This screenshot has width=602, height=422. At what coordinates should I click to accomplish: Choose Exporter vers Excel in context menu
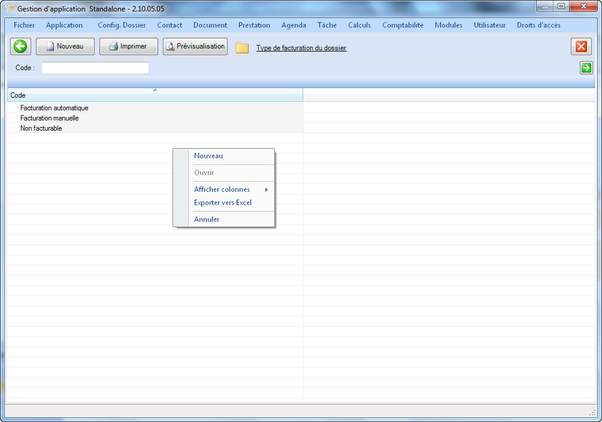pyautogui.click(x=223, y=202)
